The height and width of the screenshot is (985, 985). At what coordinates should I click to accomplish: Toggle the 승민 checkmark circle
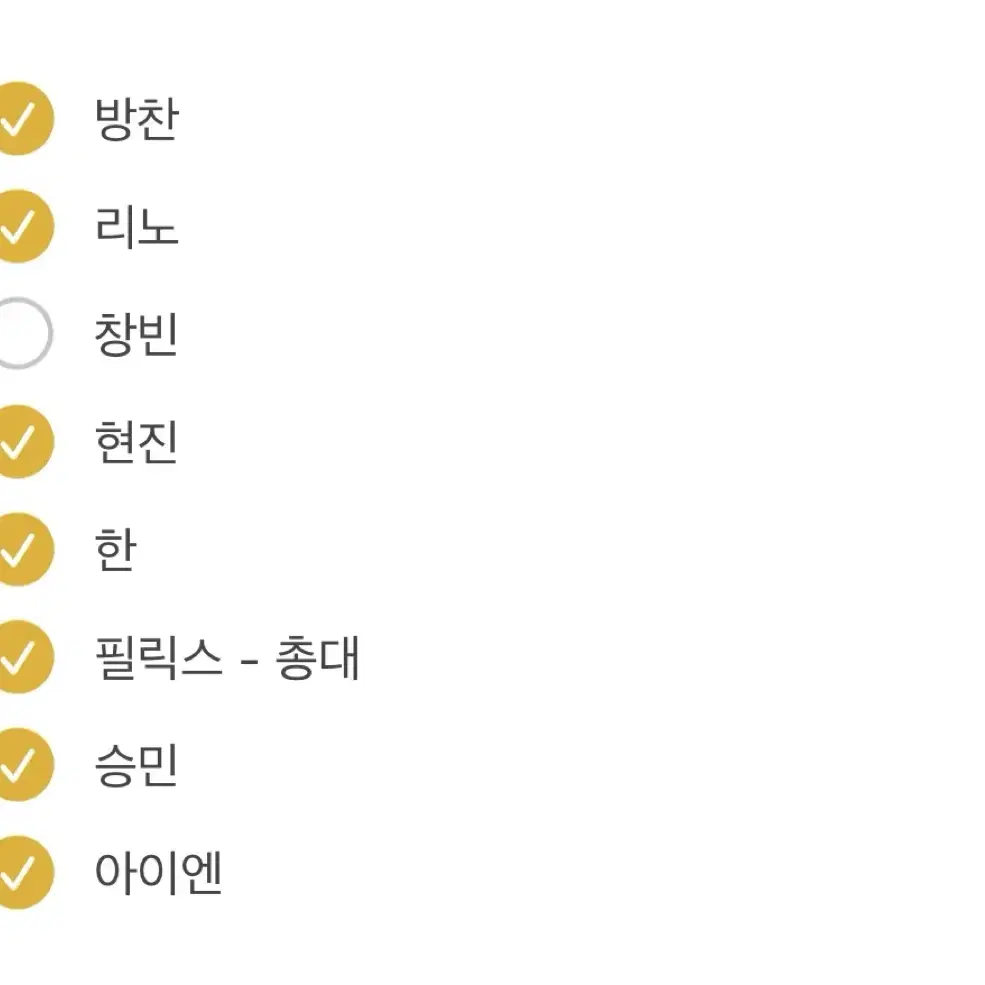click(x=23, y=765)
